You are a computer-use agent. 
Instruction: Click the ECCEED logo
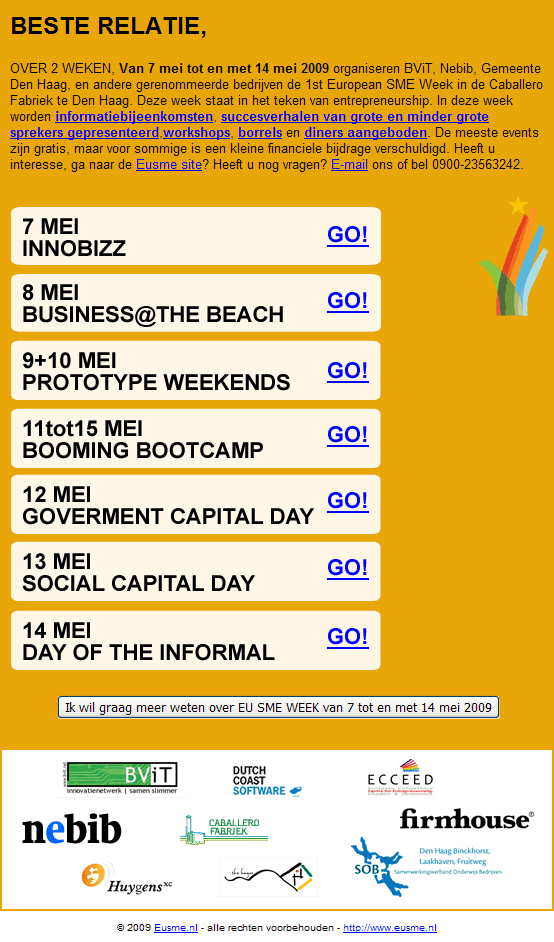(400, 777)
